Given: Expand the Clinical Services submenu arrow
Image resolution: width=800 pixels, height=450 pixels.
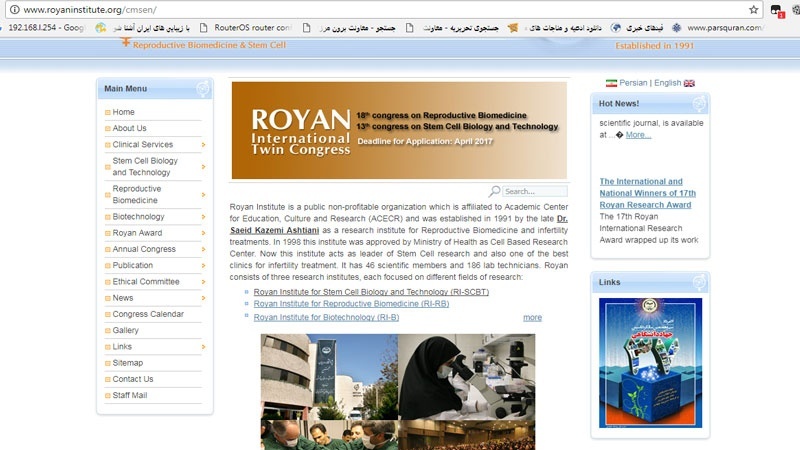Looking at the screenshot, I should pyautogui.click(x=203, y=145).
